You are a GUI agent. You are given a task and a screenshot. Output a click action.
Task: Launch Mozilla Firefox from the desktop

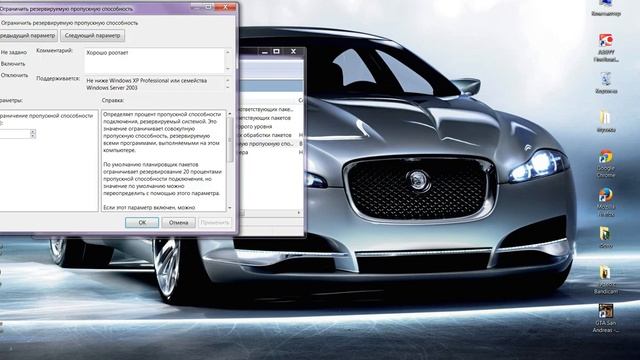tap(606, 202)
